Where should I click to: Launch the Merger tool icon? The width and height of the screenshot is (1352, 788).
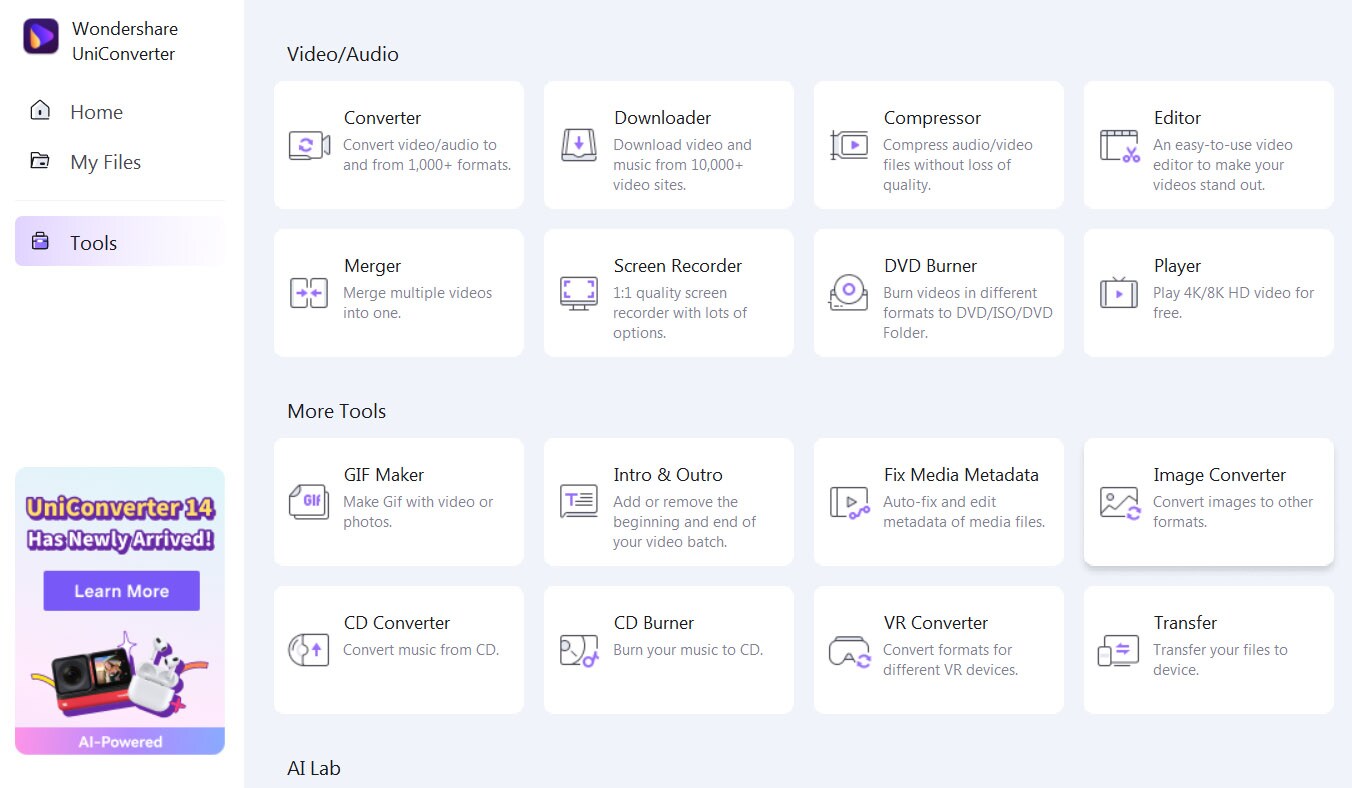pyautogui.click(x=309, y=293)
